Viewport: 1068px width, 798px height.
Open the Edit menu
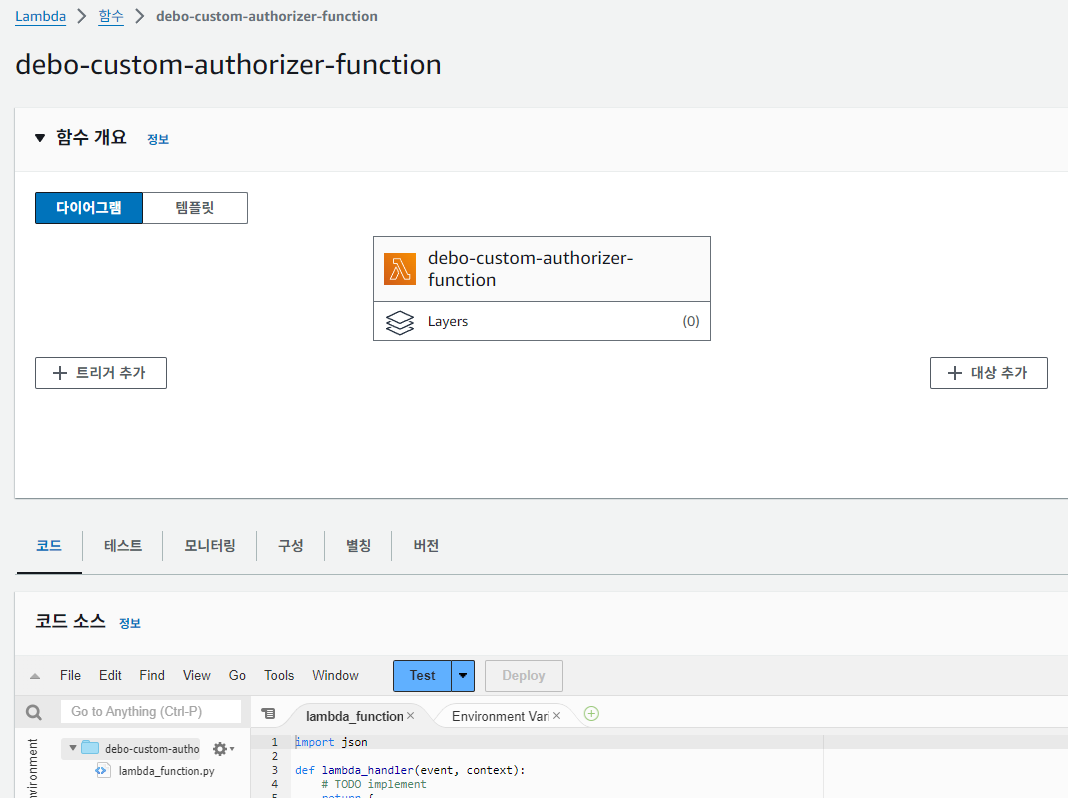click(110, 675)
